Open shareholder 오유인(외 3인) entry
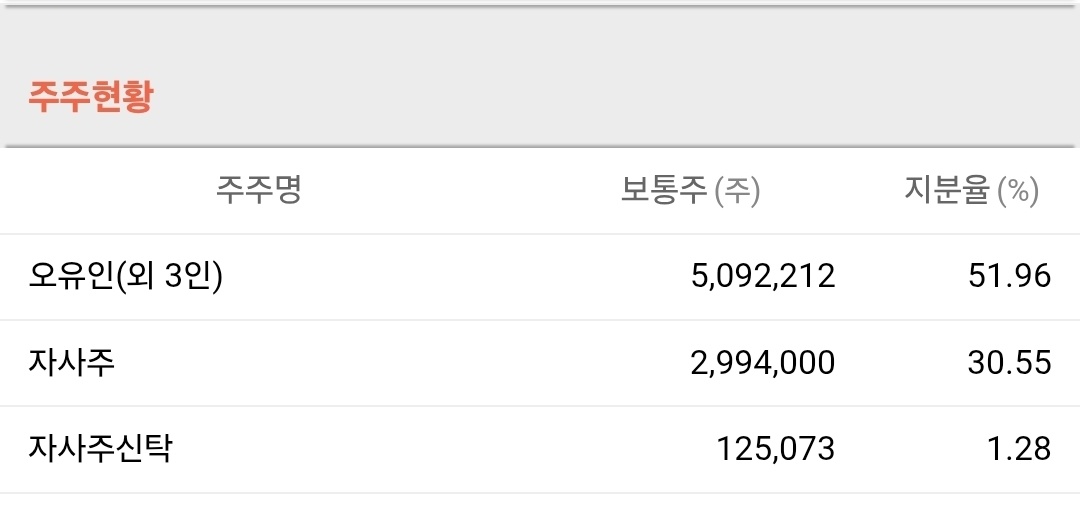Screen dimensions: 1080x510 126,275
